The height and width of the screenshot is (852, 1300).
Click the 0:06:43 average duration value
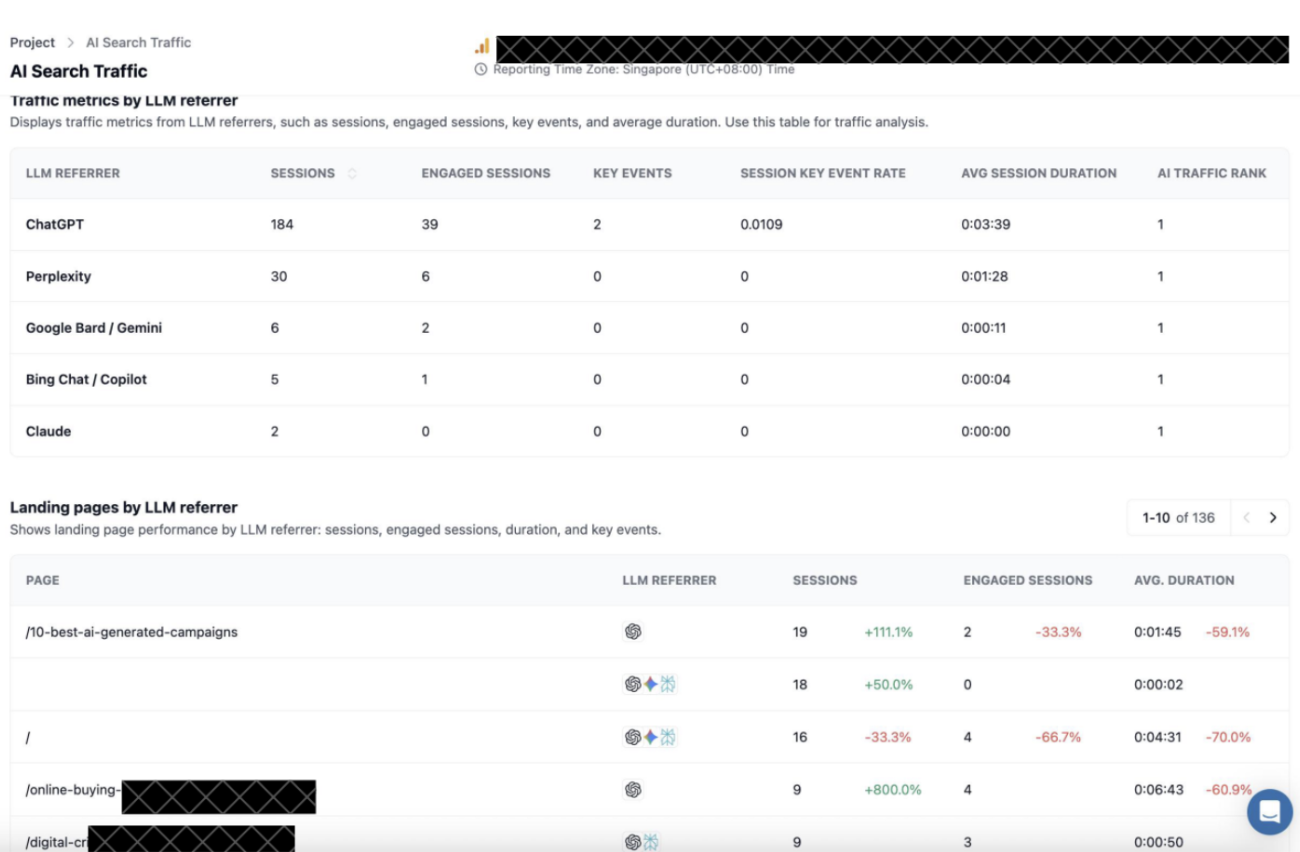[x=1158, y=790]
